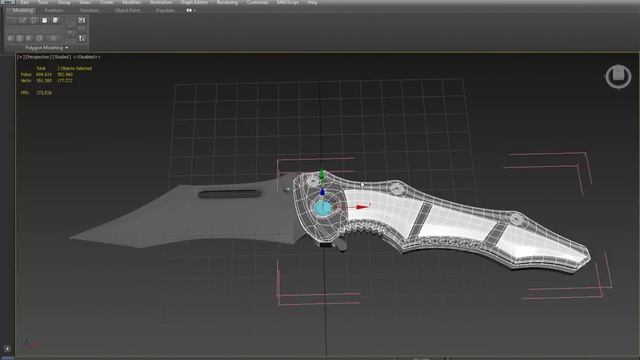Click the "Polys:" statistics row
Screen dimensions: 640x360
(47, 75)
